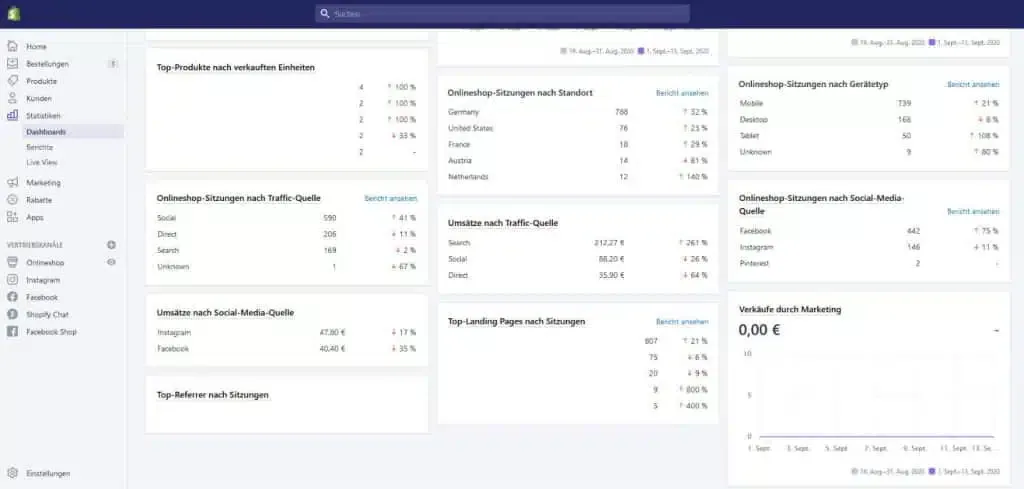Open the Instagram sales channel
The width and height of the screenshot is (1024, 489).
(43, 280)
